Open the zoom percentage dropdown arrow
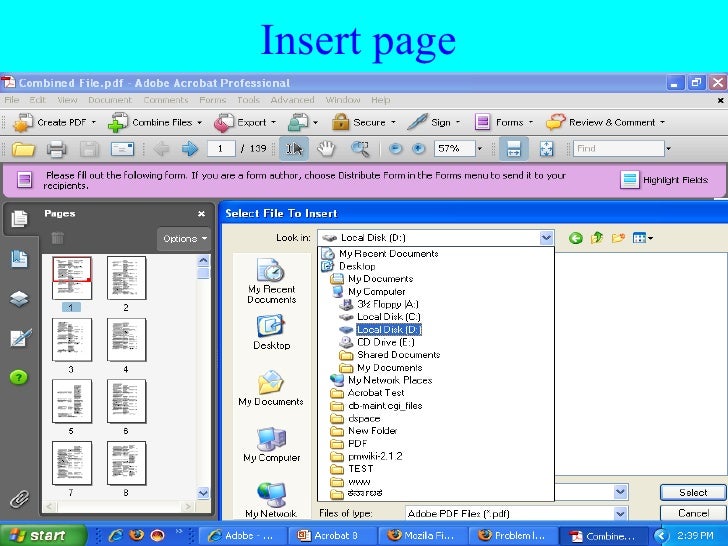This screenshot has height=546, width=728. [x=480, y=149]
